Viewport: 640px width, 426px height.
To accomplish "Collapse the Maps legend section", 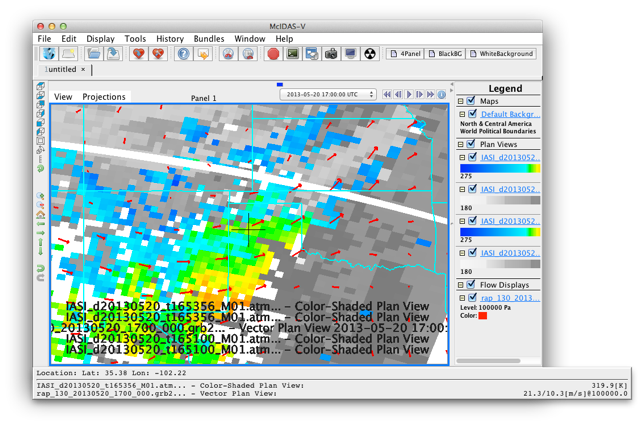I will [x=460, y=101].
